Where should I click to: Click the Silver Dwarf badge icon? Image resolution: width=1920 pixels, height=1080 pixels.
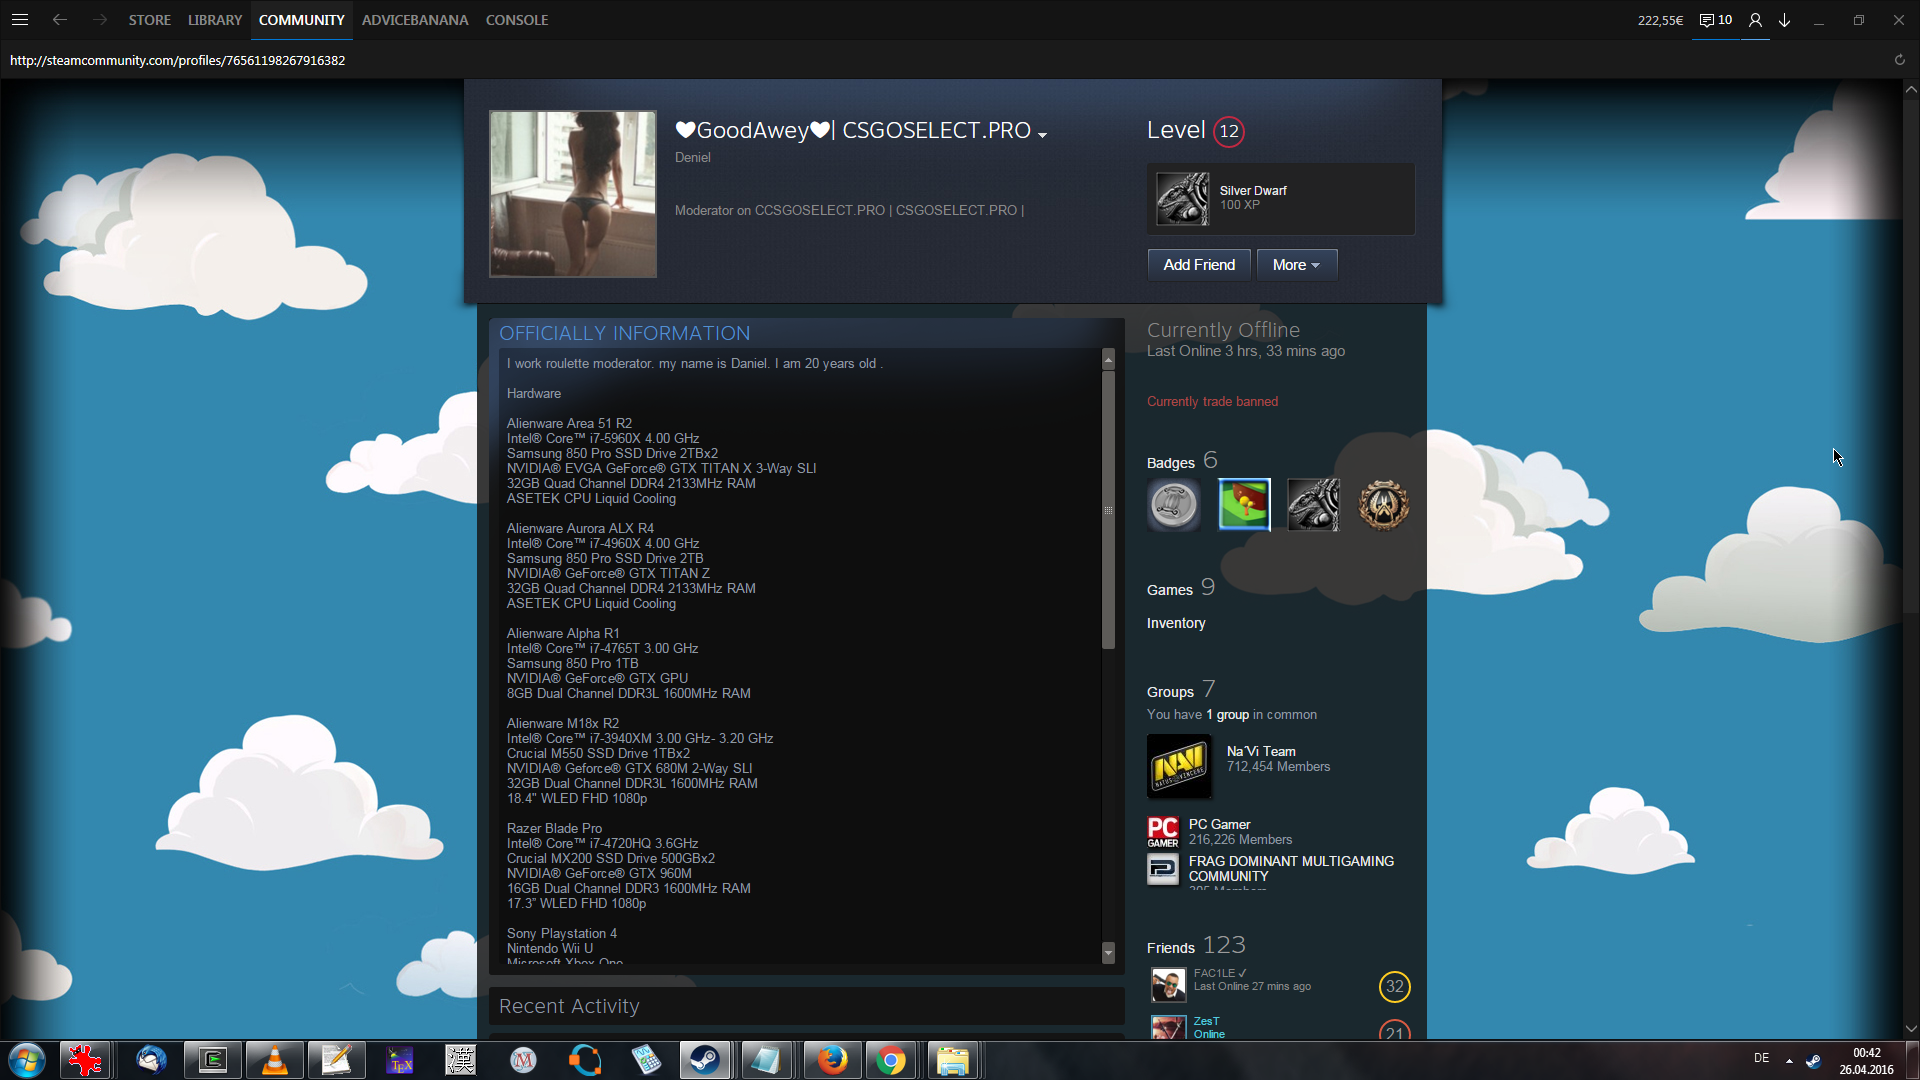(1182, 198)
